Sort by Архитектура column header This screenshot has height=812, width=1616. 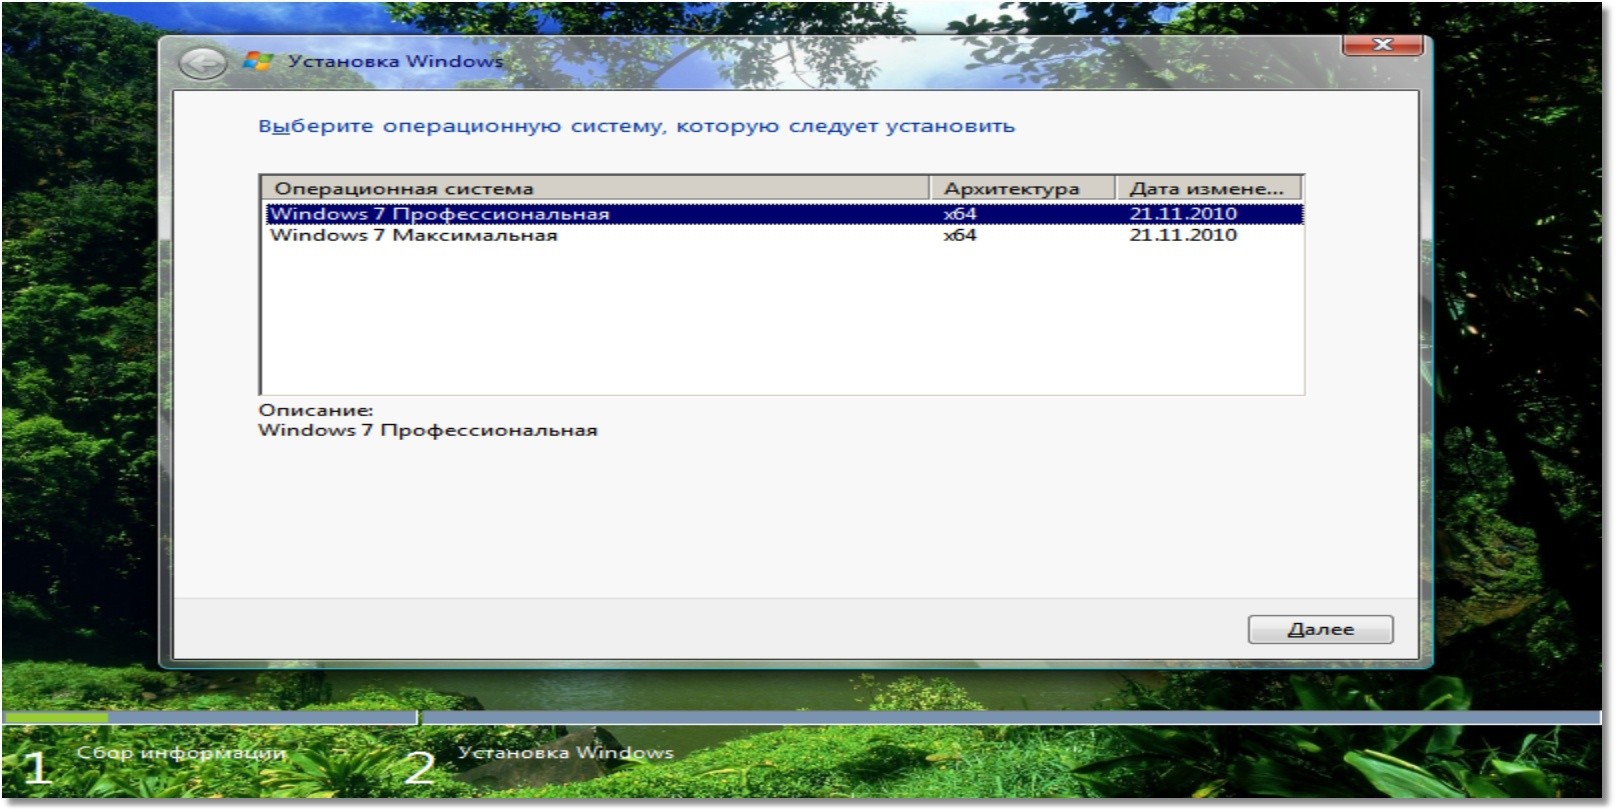tap(1022, 188)
